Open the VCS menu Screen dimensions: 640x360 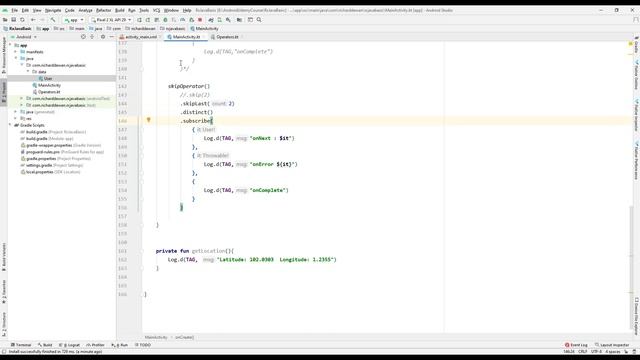(x=156, y=10)
